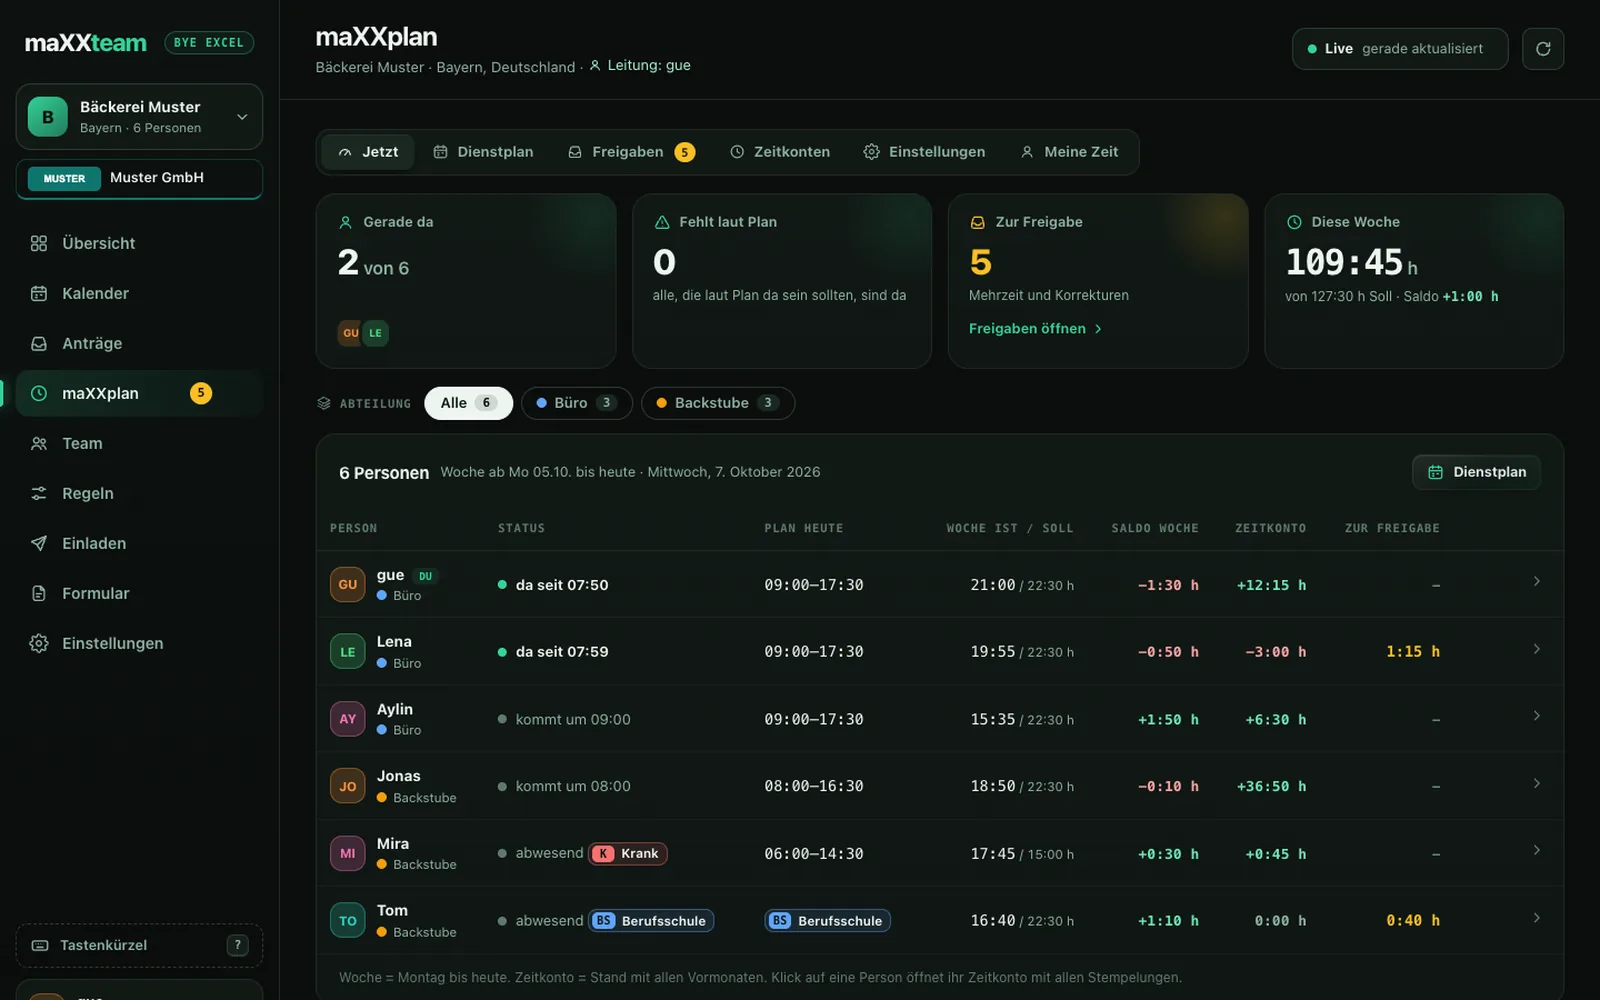This screenshot has height=1000, width=1600.
Task: Click Aylin's AY avatar in table
Action: (347, 719)
